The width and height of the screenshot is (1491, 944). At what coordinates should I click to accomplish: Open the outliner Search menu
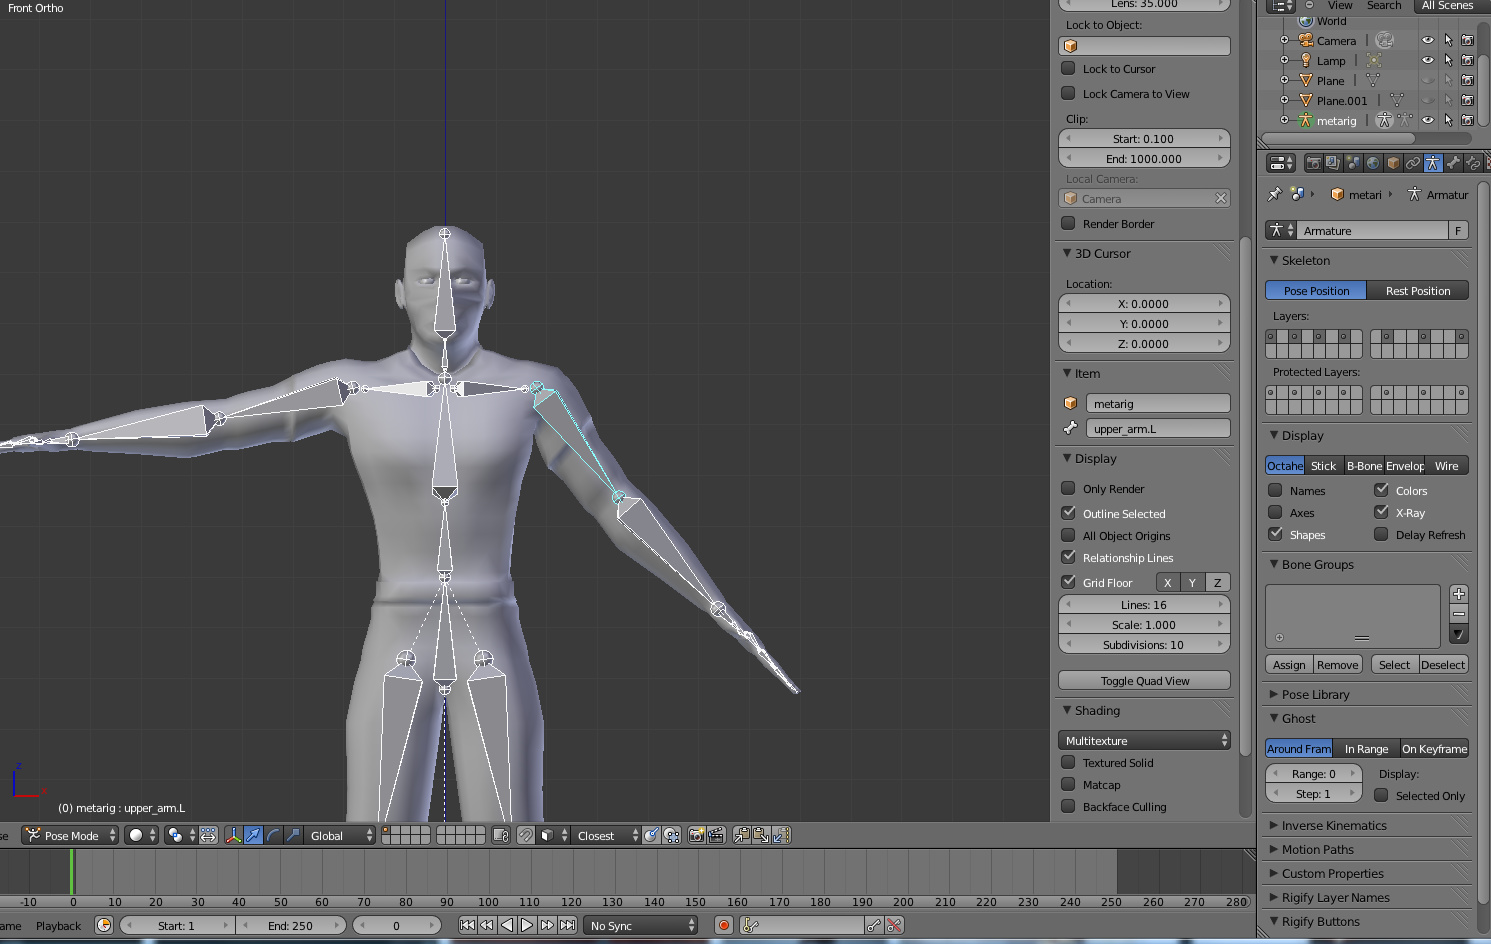coord(1384,5)
